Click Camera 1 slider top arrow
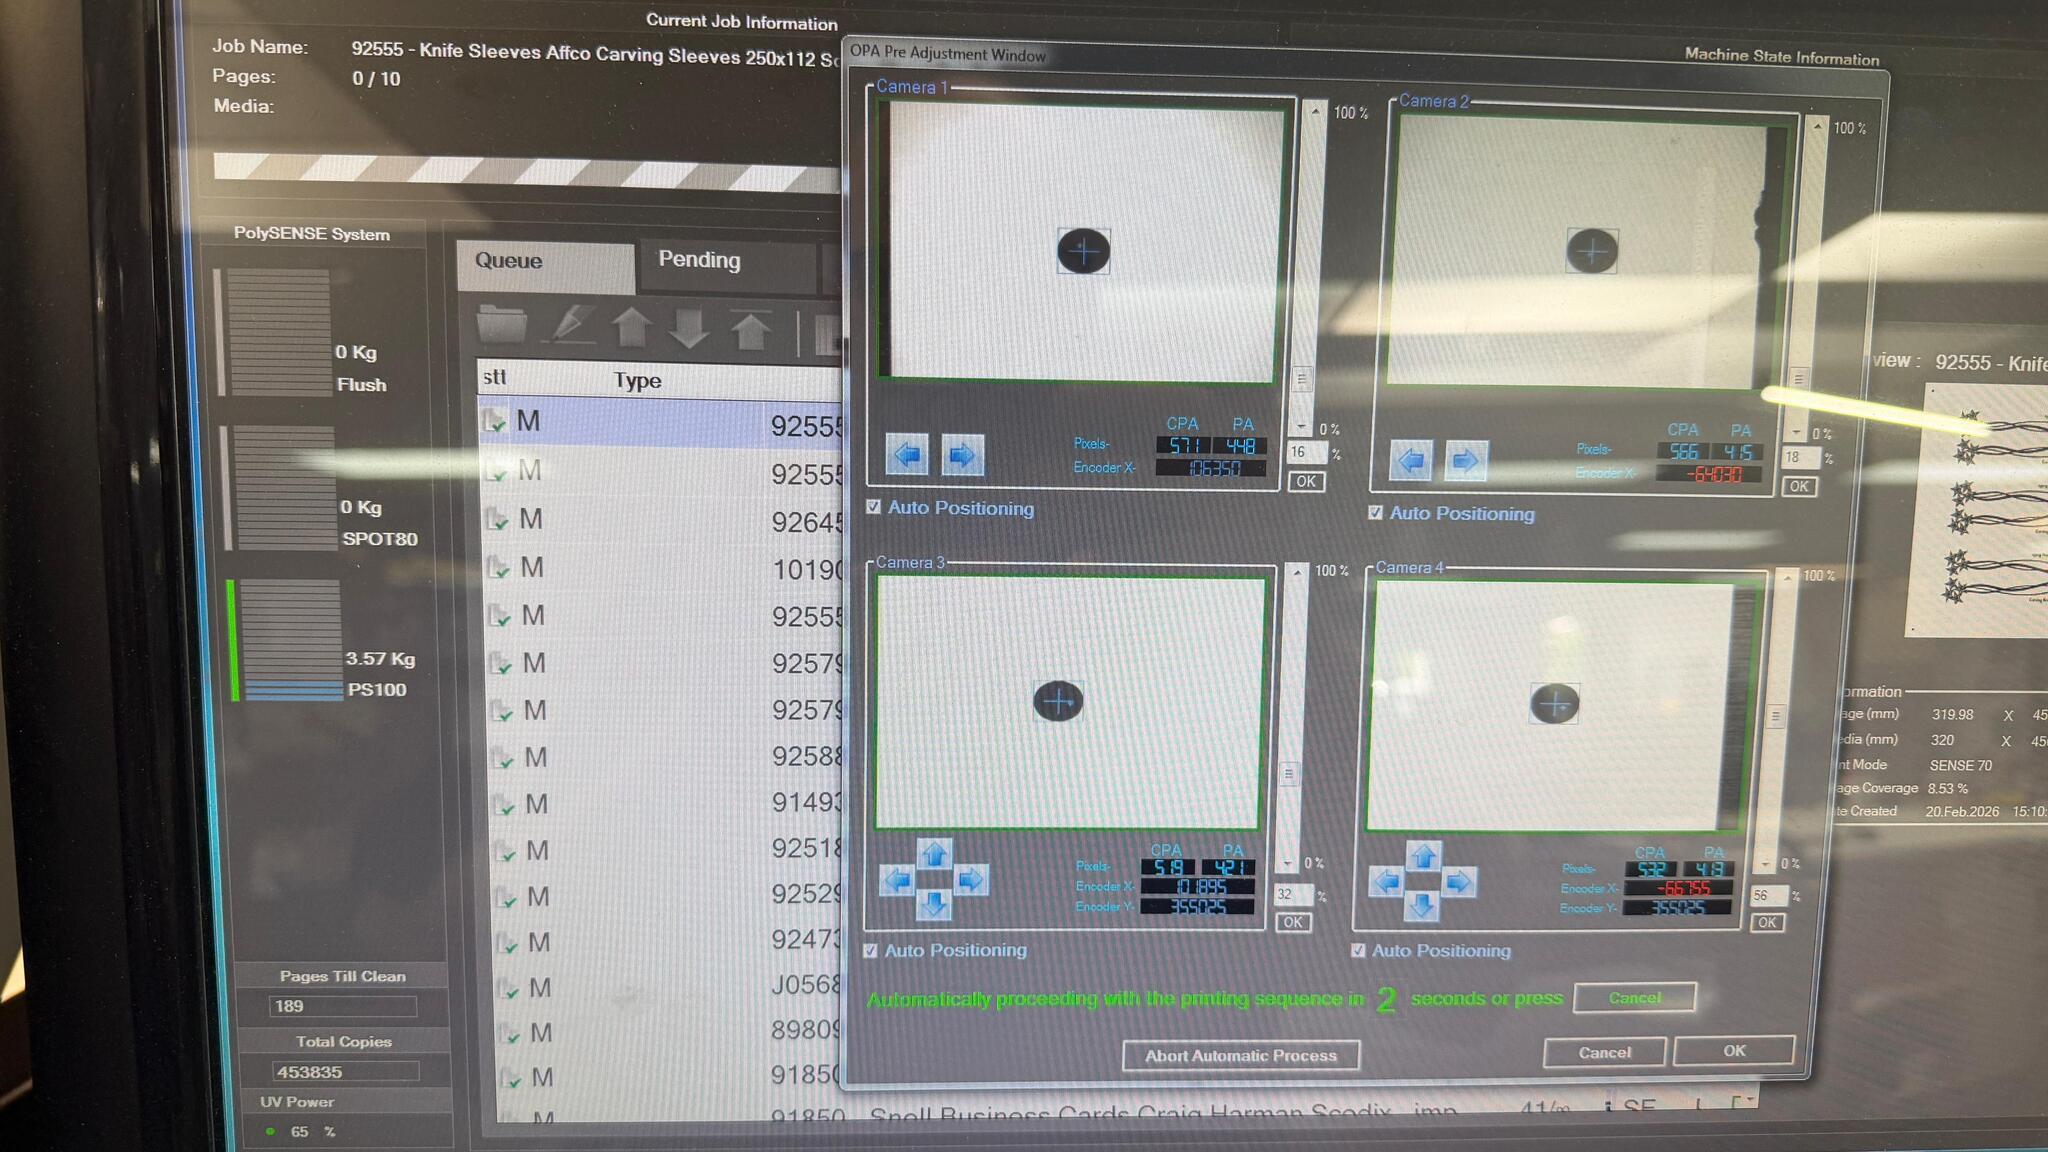Image resolution: width=2048 pixels, height=1152 pixels. (1316, 111)
